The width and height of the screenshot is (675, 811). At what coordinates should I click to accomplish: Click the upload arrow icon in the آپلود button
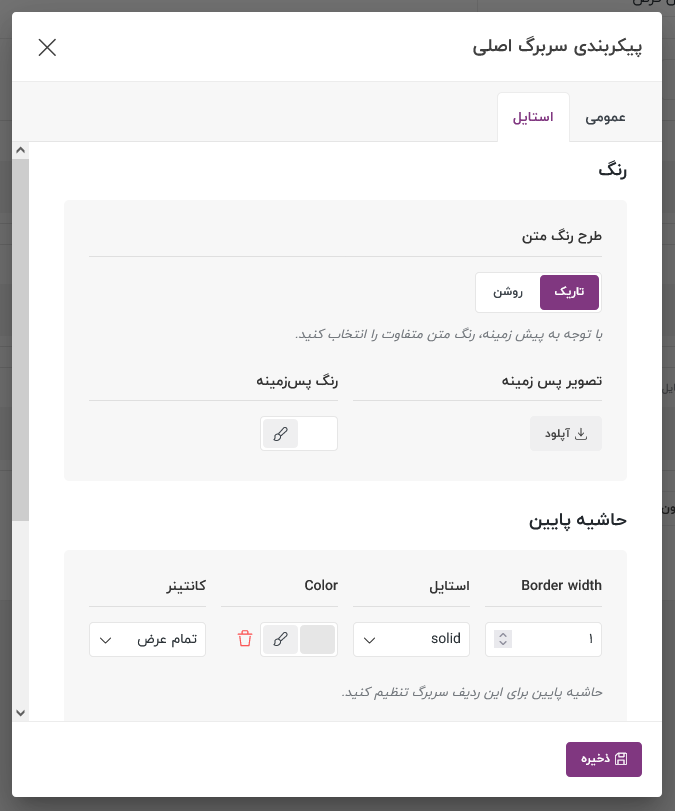[x=581, y=433]
